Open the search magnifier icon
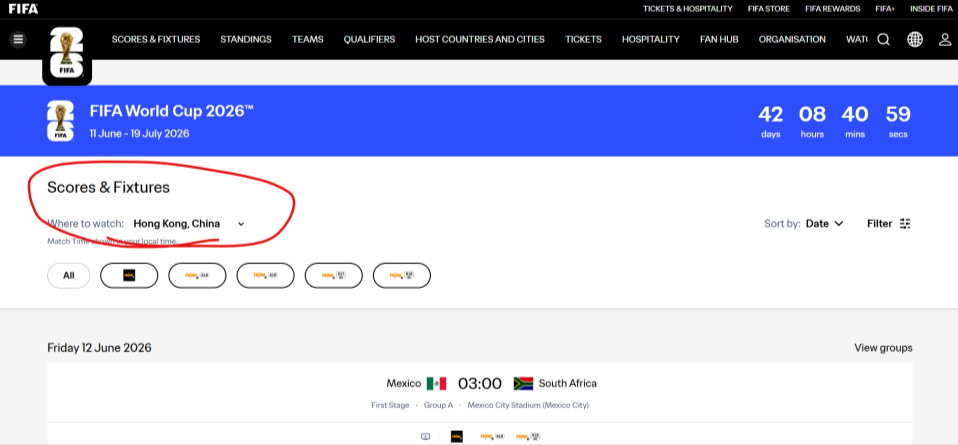Screen dimensions: 958x445 (883, 40)
